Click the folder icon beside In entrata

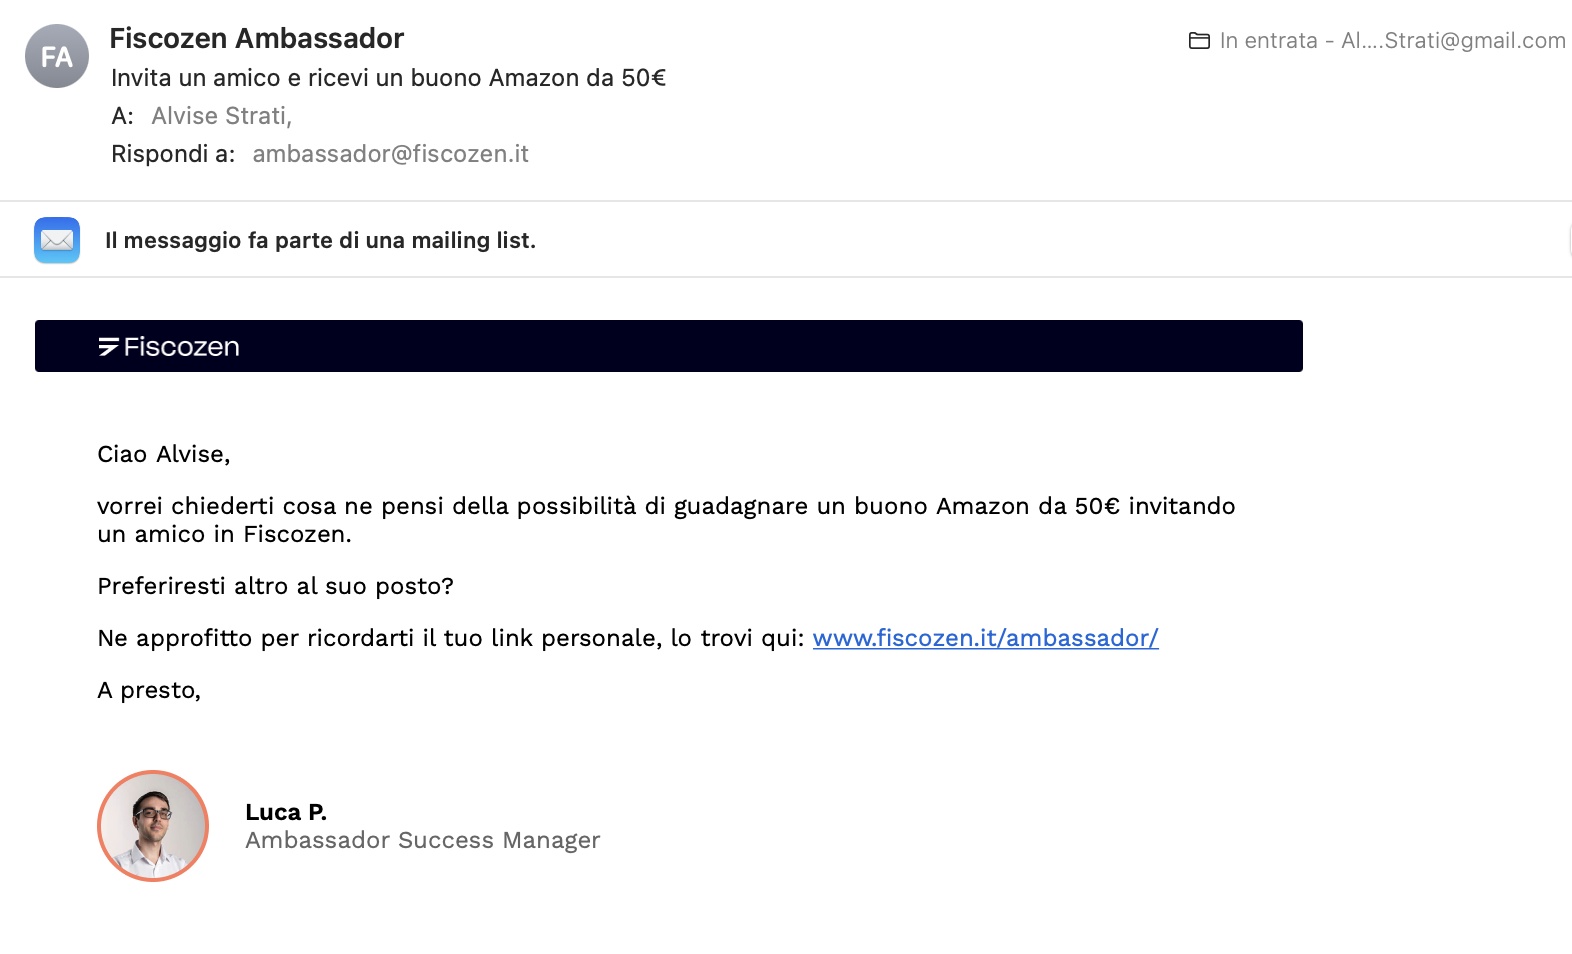1199,41
